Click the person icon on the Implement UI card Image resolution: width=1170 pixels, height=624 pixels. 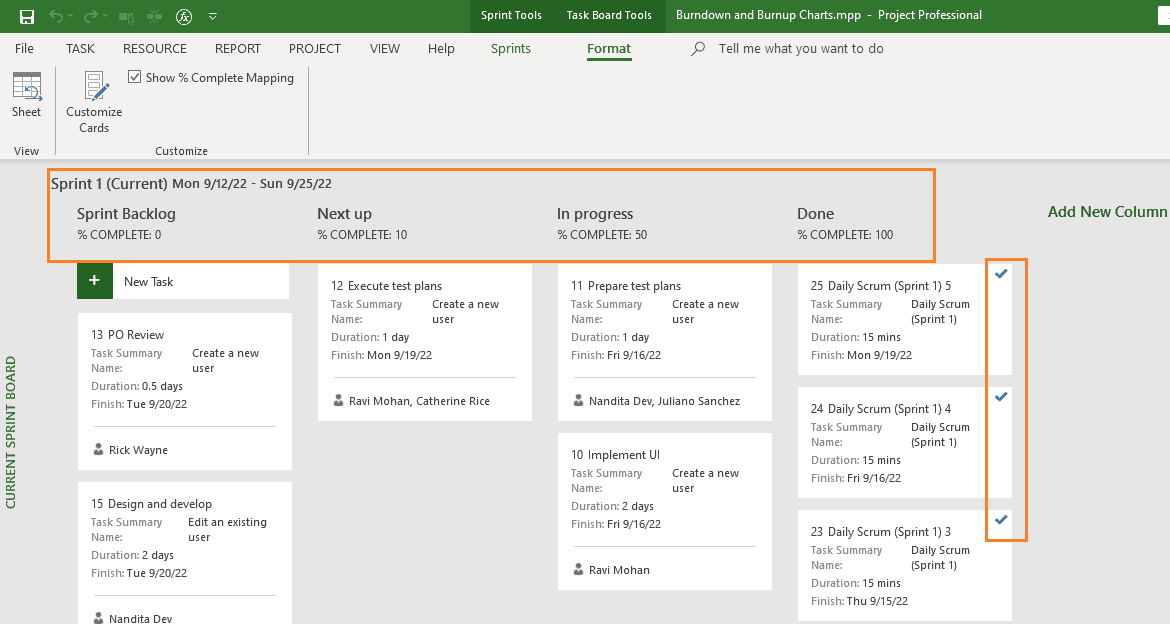(x=578, y=570)
